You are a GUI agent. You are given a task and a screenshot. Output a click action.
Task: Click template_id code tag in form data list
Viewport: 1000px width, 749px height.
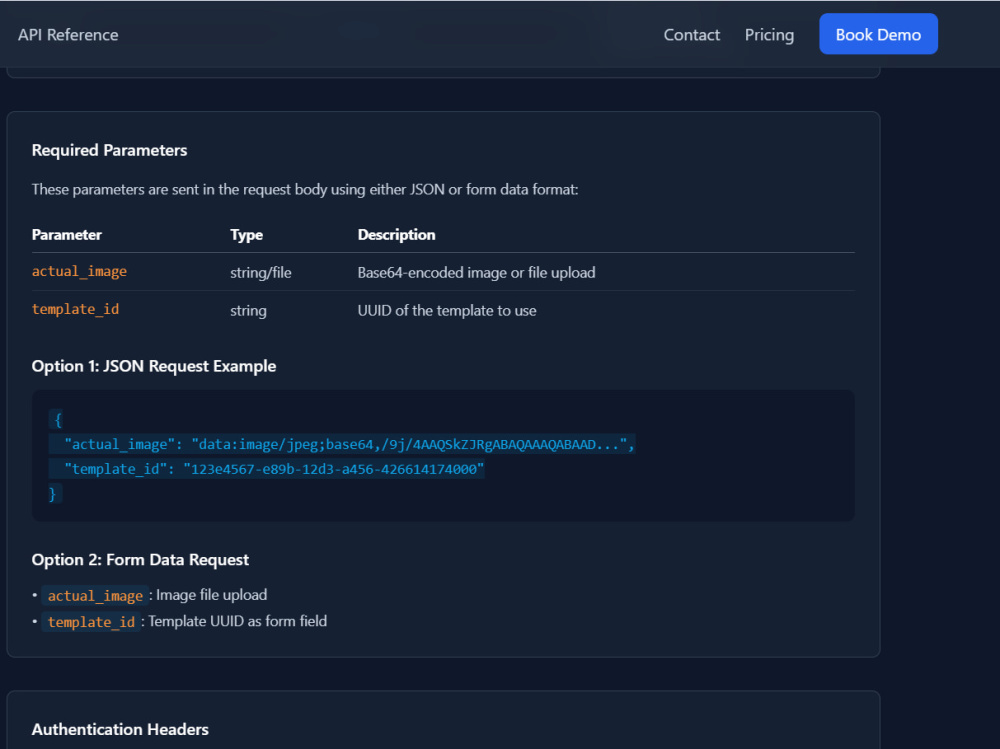(91, 622)
